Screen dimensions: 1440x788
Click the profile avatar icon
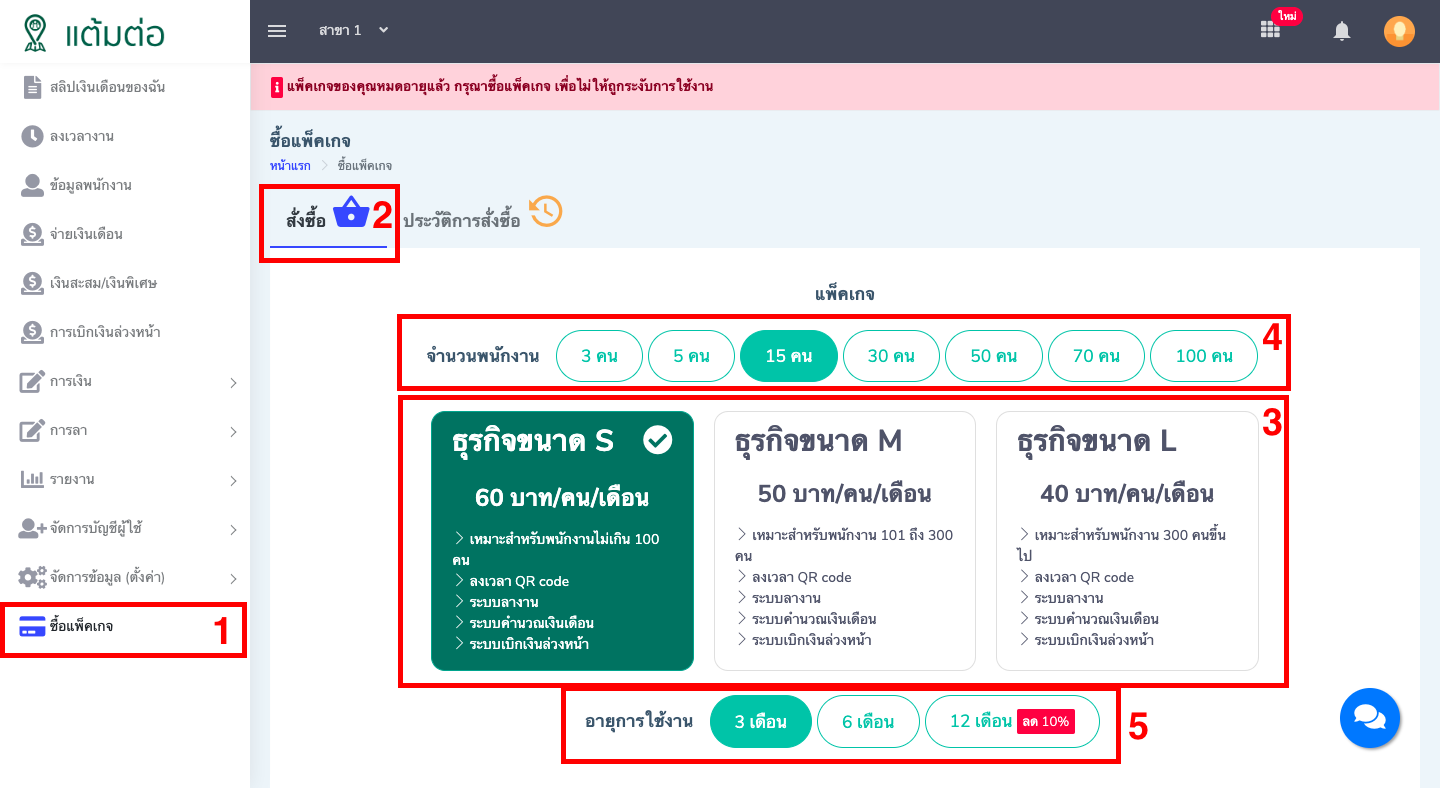[x=1399, y=30]
